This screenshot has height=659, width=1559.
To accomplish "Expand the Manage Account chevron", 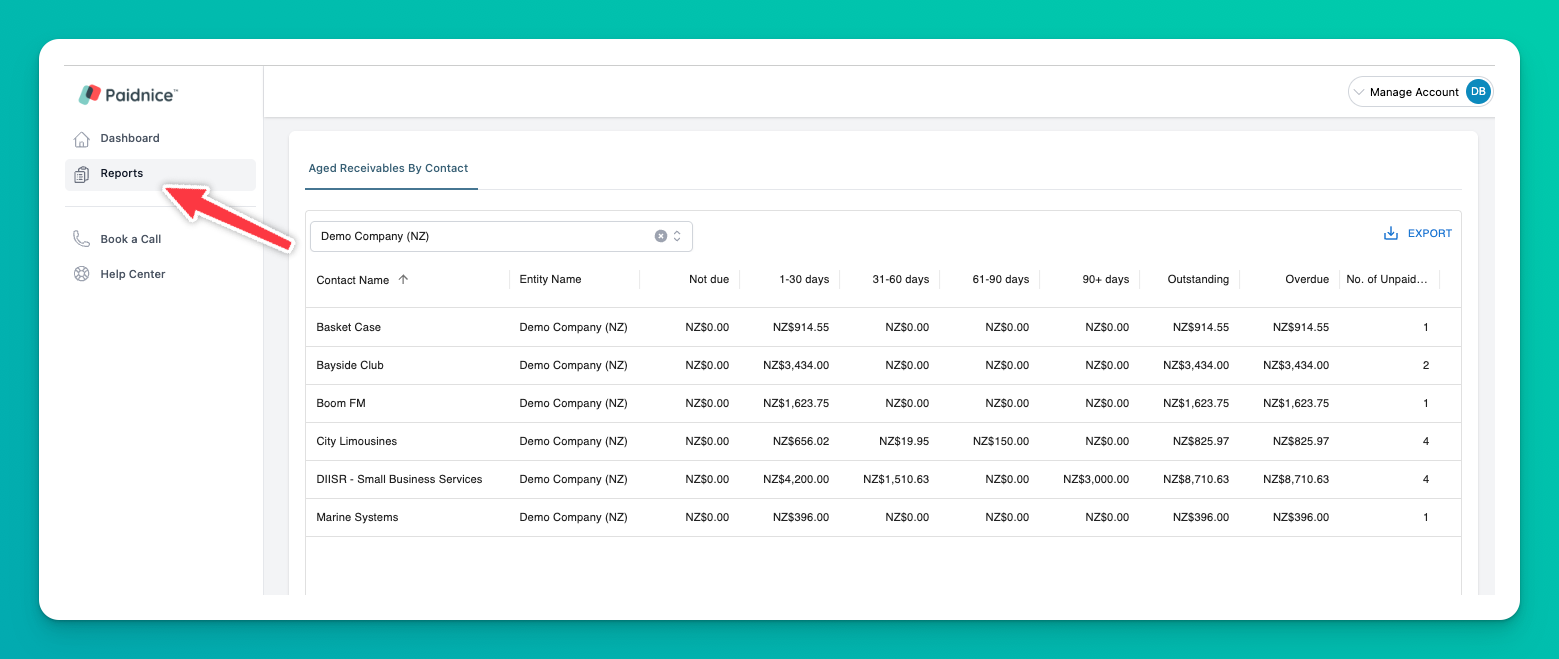I will (x=1358, y=92).
